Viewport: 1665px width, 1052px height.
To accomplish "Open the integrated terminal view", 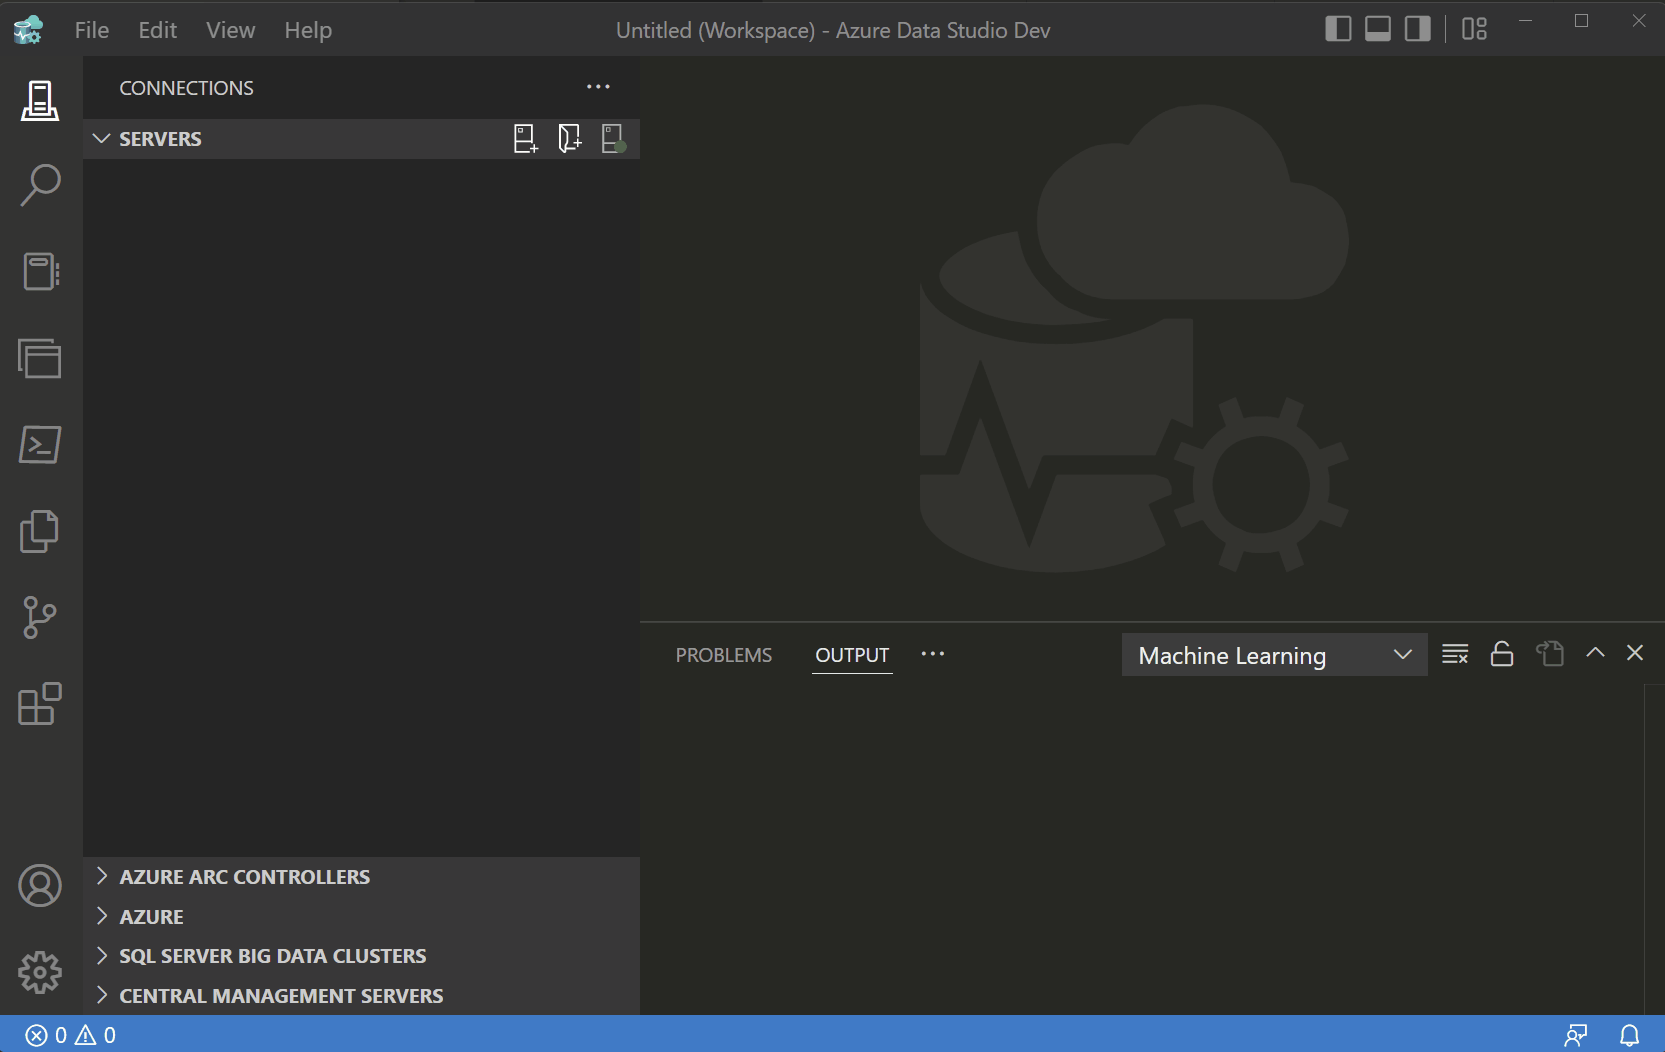I will pos(39,445).
